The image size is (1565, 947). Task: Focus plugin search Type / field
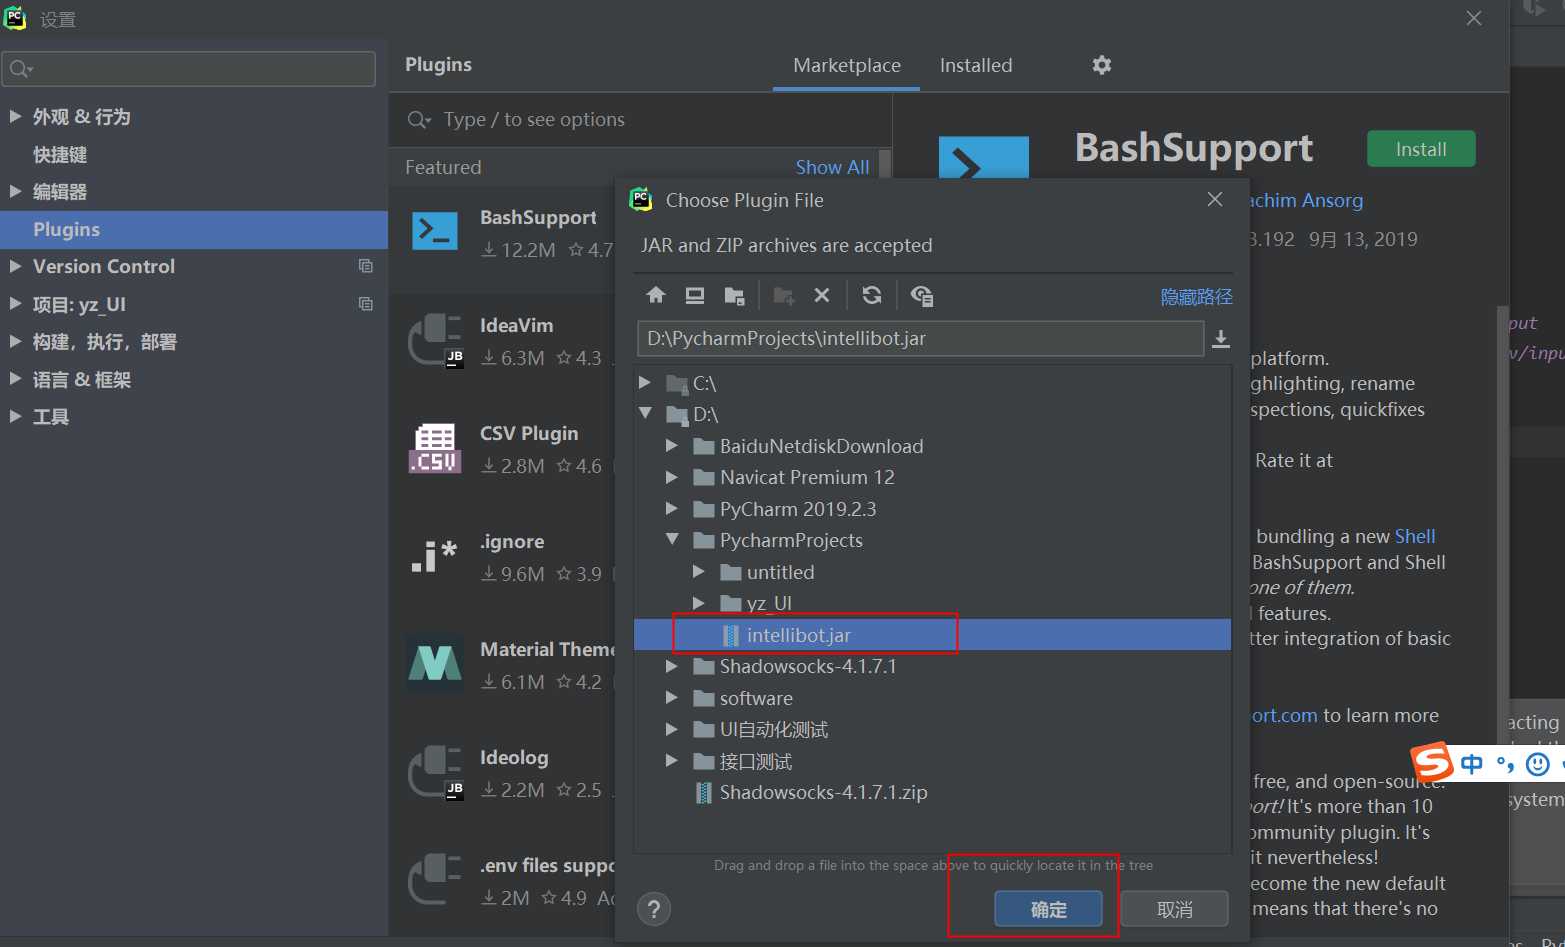point(640,120)
